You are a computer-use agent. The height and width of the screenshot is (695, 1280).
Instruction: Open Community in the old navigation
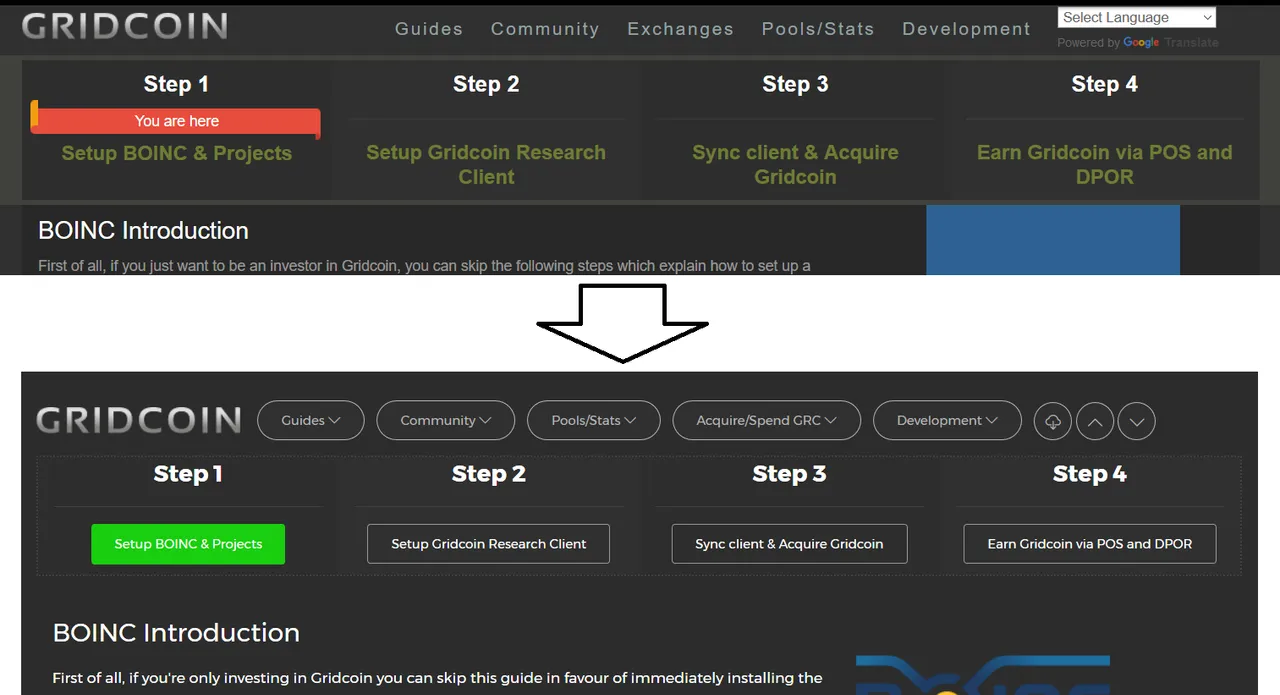pyautogui.click(x=545, y=29)
